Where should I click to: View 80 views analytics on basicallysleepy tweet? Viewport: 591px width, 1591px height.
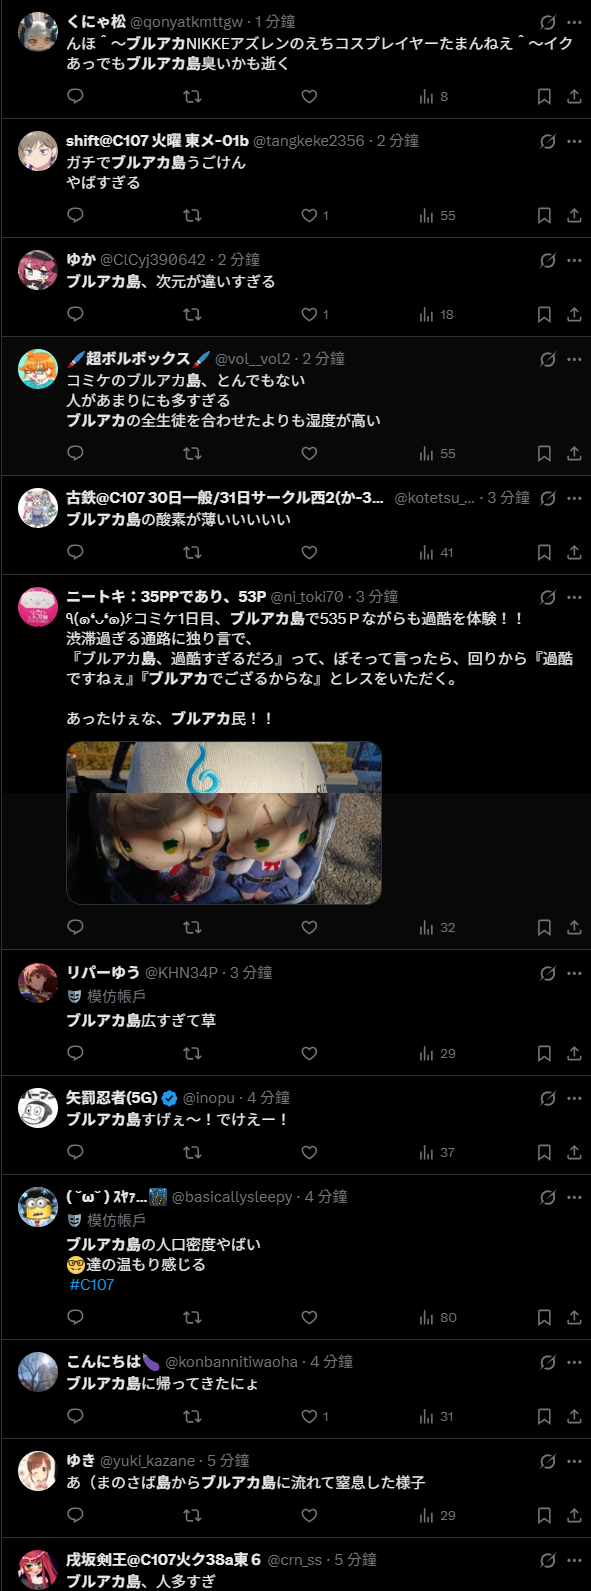point(437,1318)
